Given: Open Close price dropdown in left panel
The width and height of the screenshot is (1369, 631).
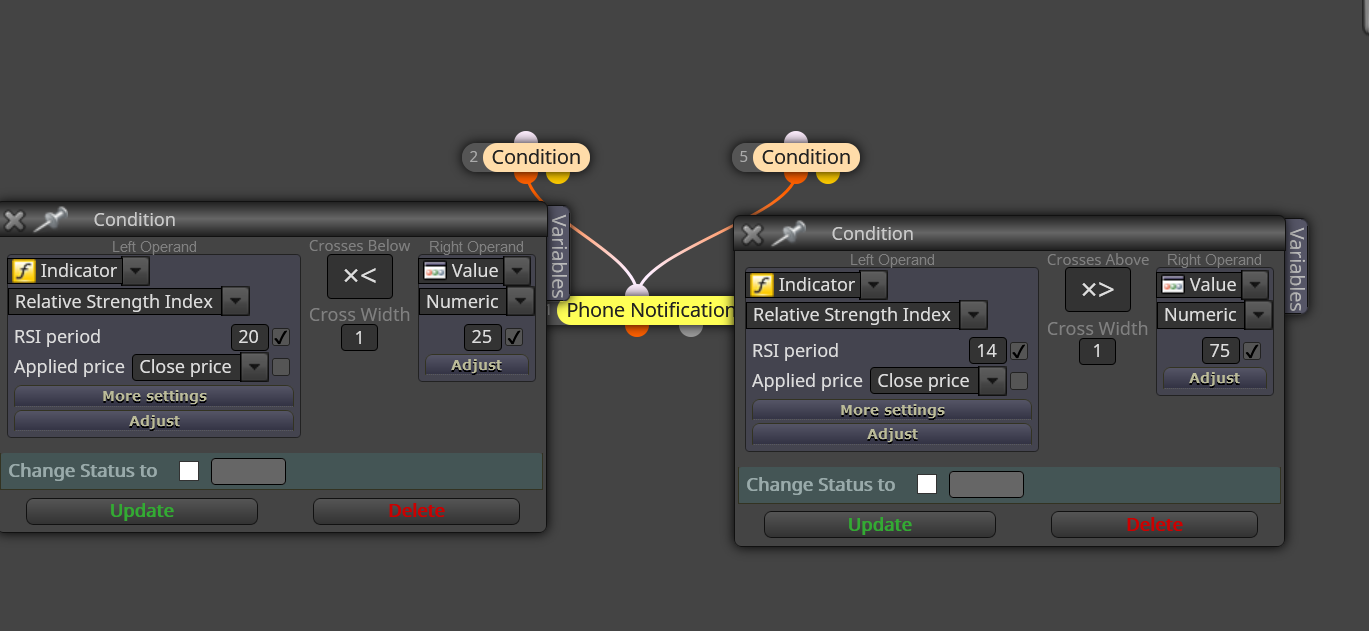Looking at the screenshot, I should (255, 367).
